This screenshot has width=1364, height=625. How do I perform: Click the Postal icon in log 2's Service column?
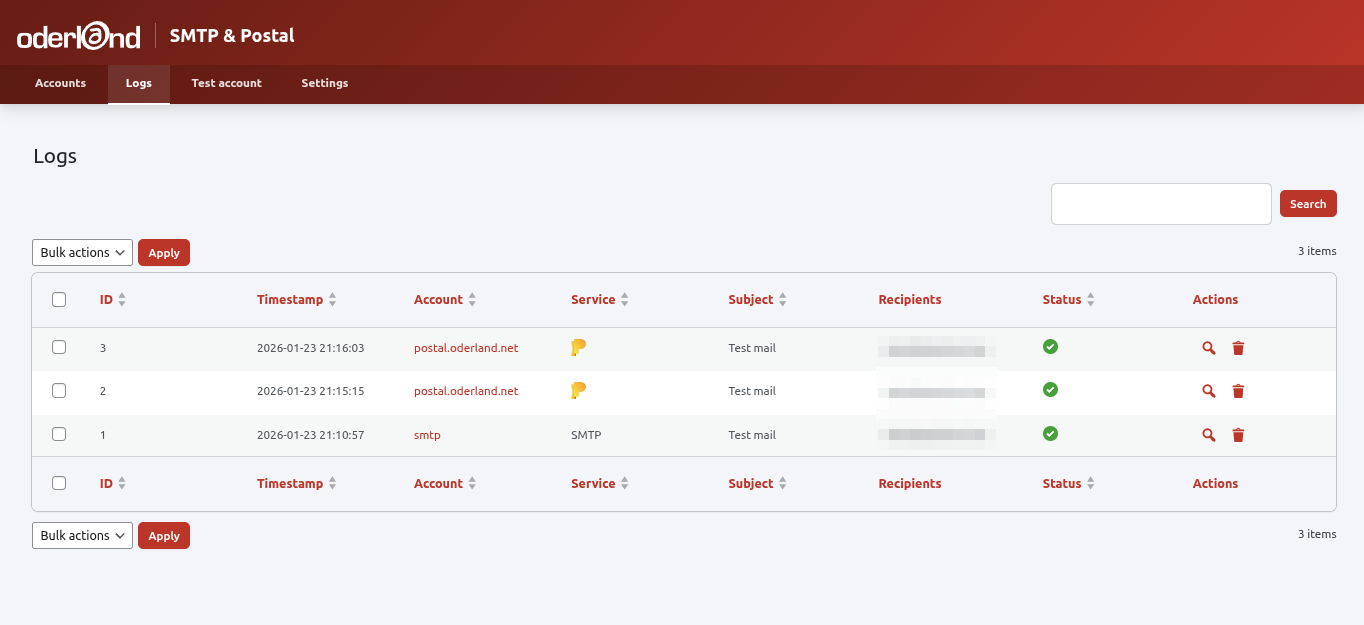579,390
